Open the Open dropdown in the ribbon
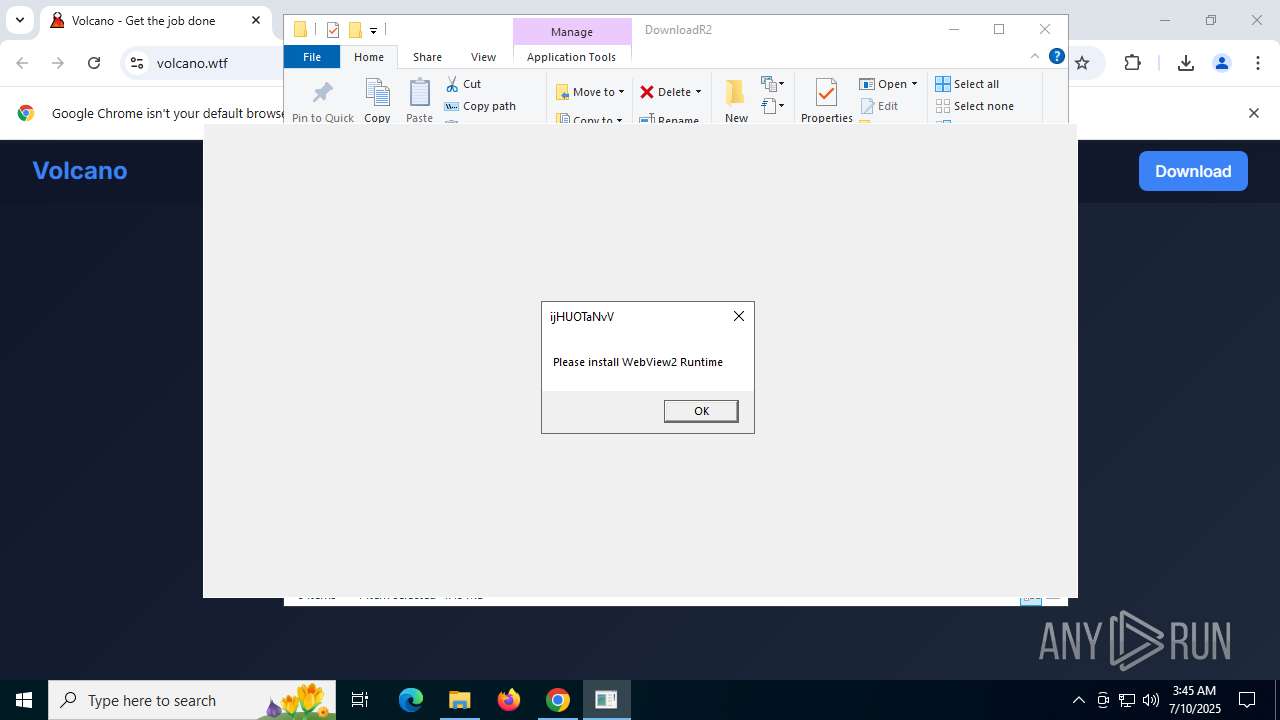 click(888, 84)
